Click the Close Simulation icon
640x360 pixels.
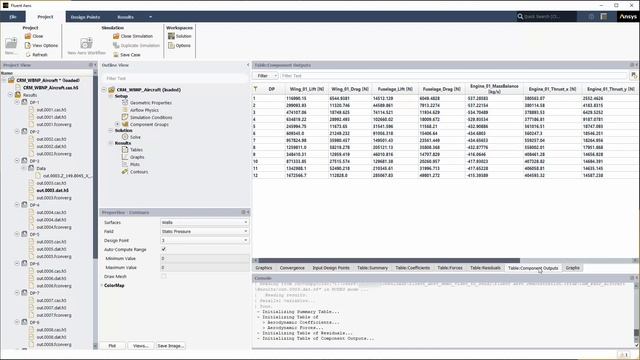(116, 36)
